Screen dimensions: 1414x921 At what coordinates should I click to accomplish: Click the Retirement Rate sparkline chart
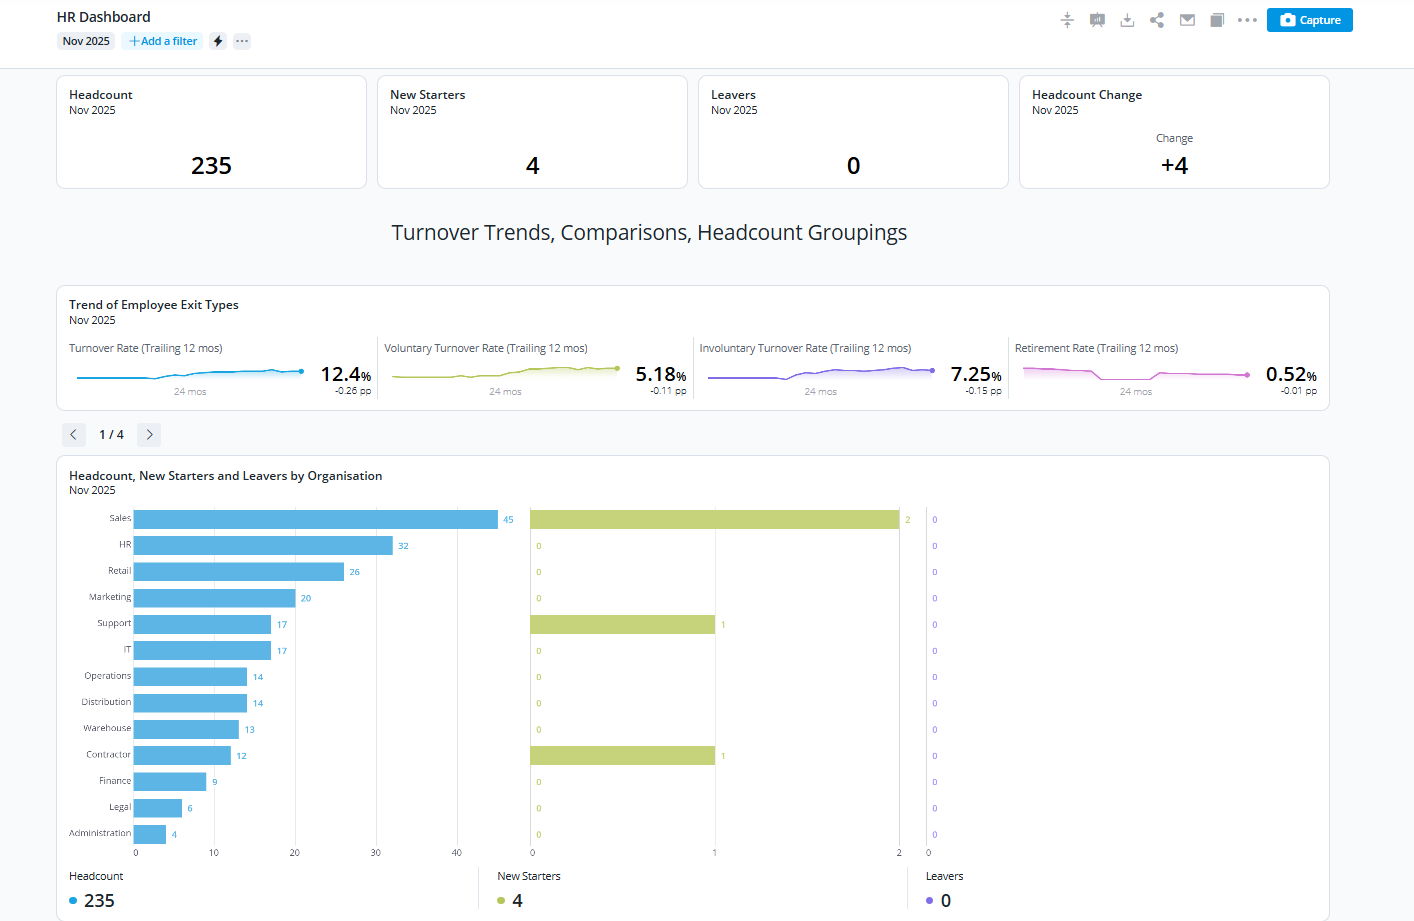[x=1135, y=373]
